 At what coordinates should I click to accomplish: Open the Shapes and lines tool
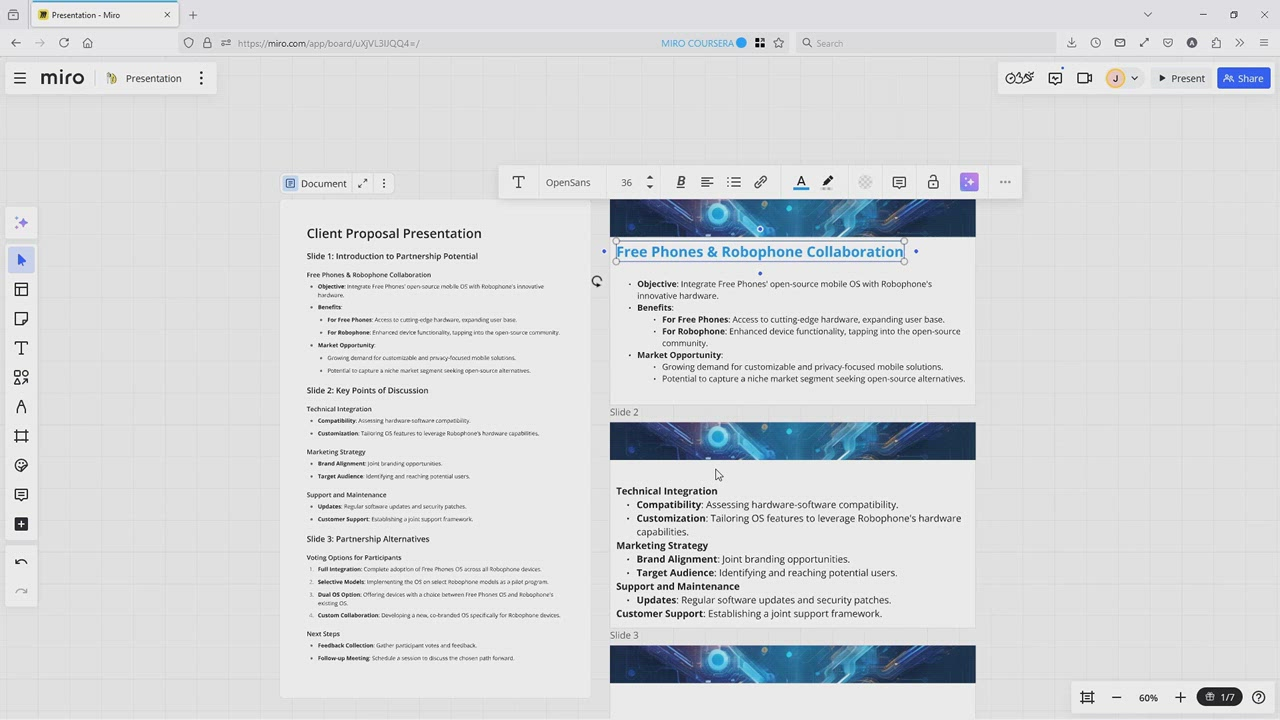[21, 377]
